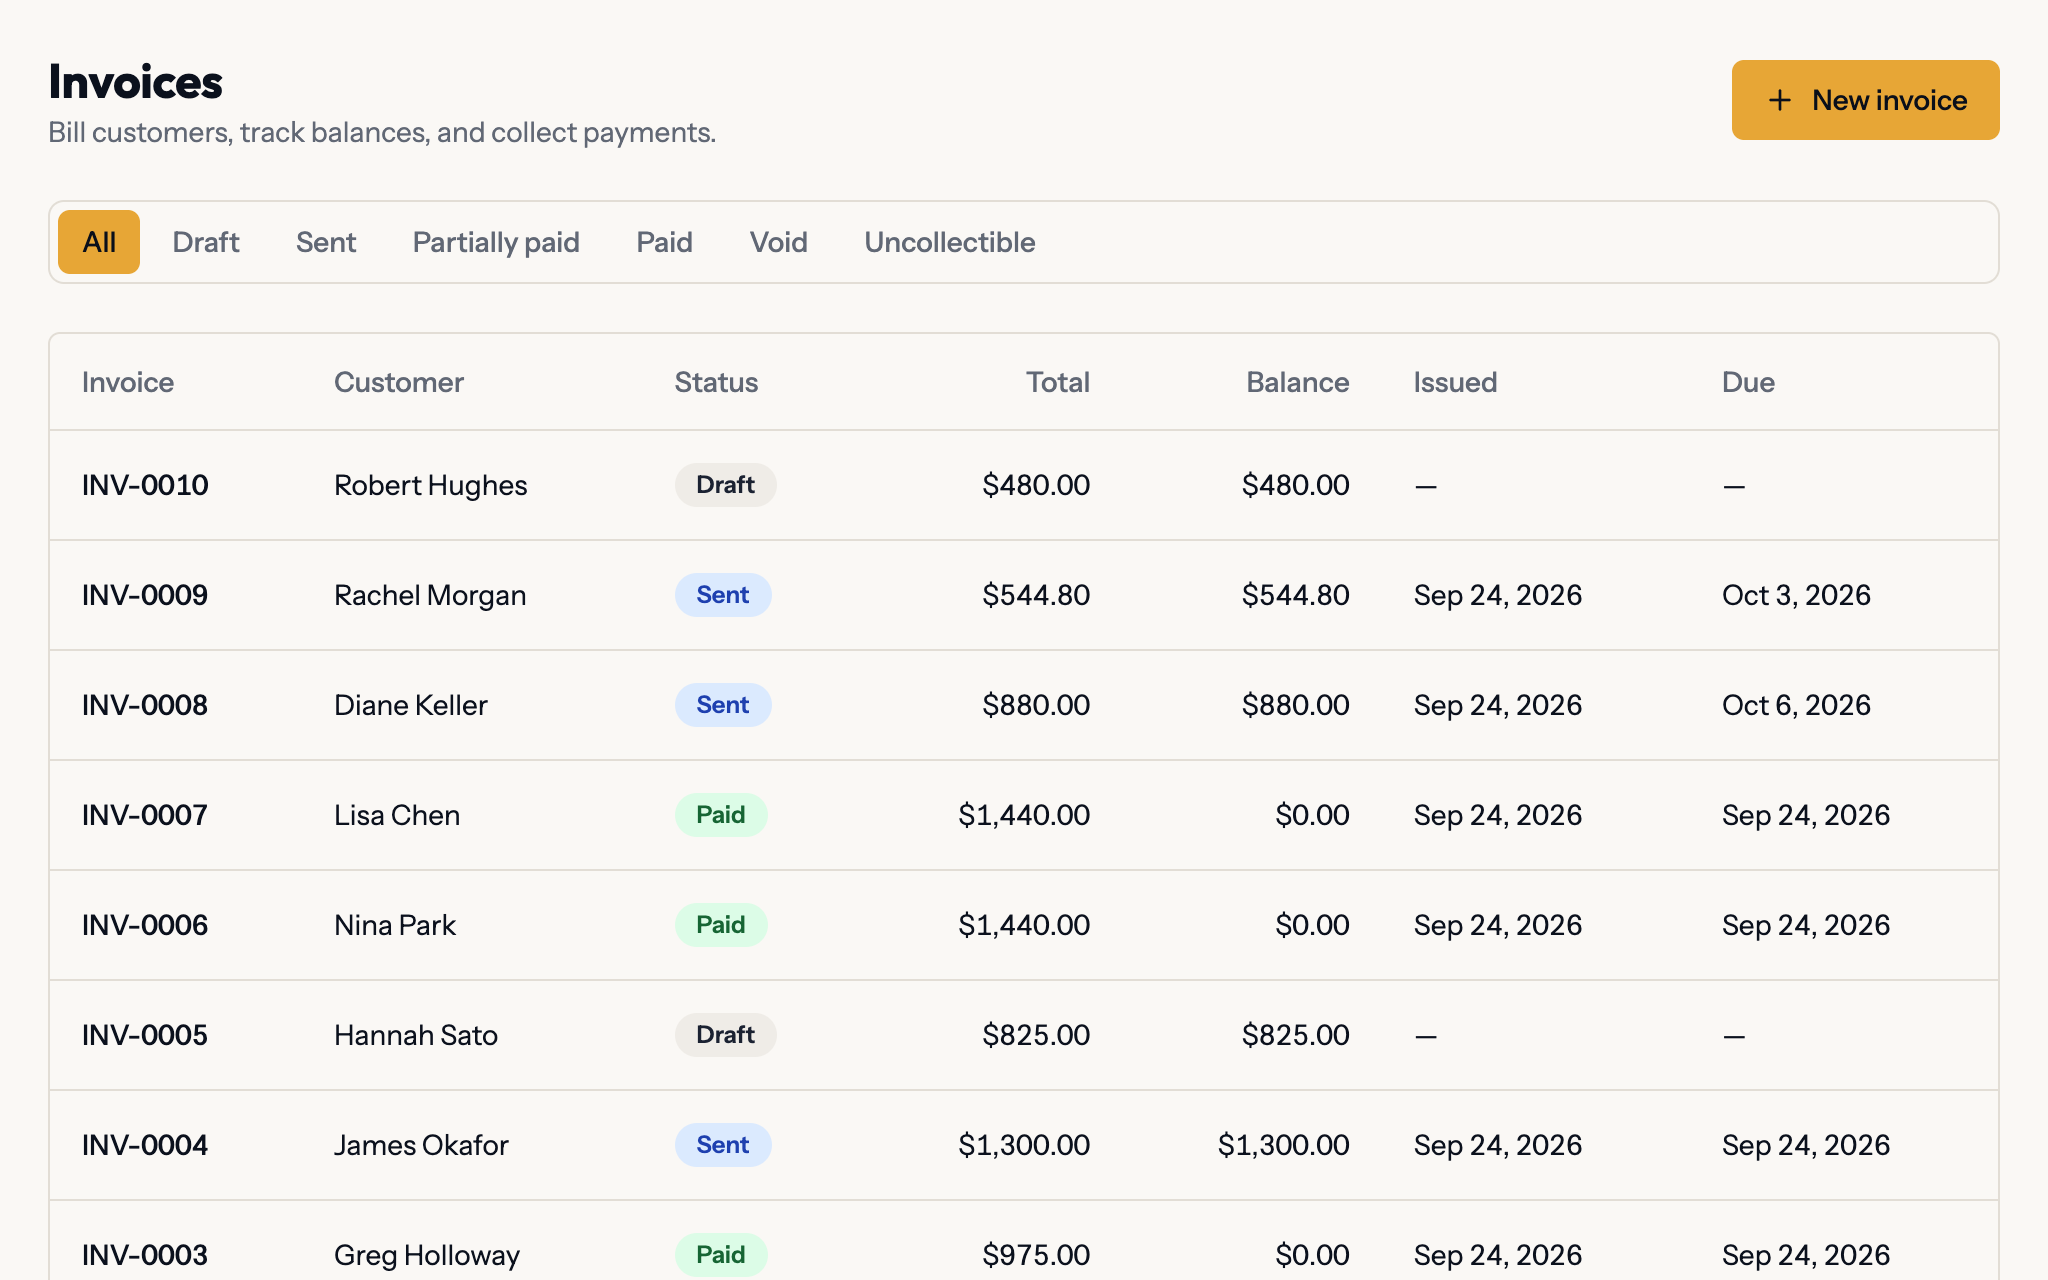The image size is (2048, 1280).
Task: Click the Total column header
Action: point(1058,382)
